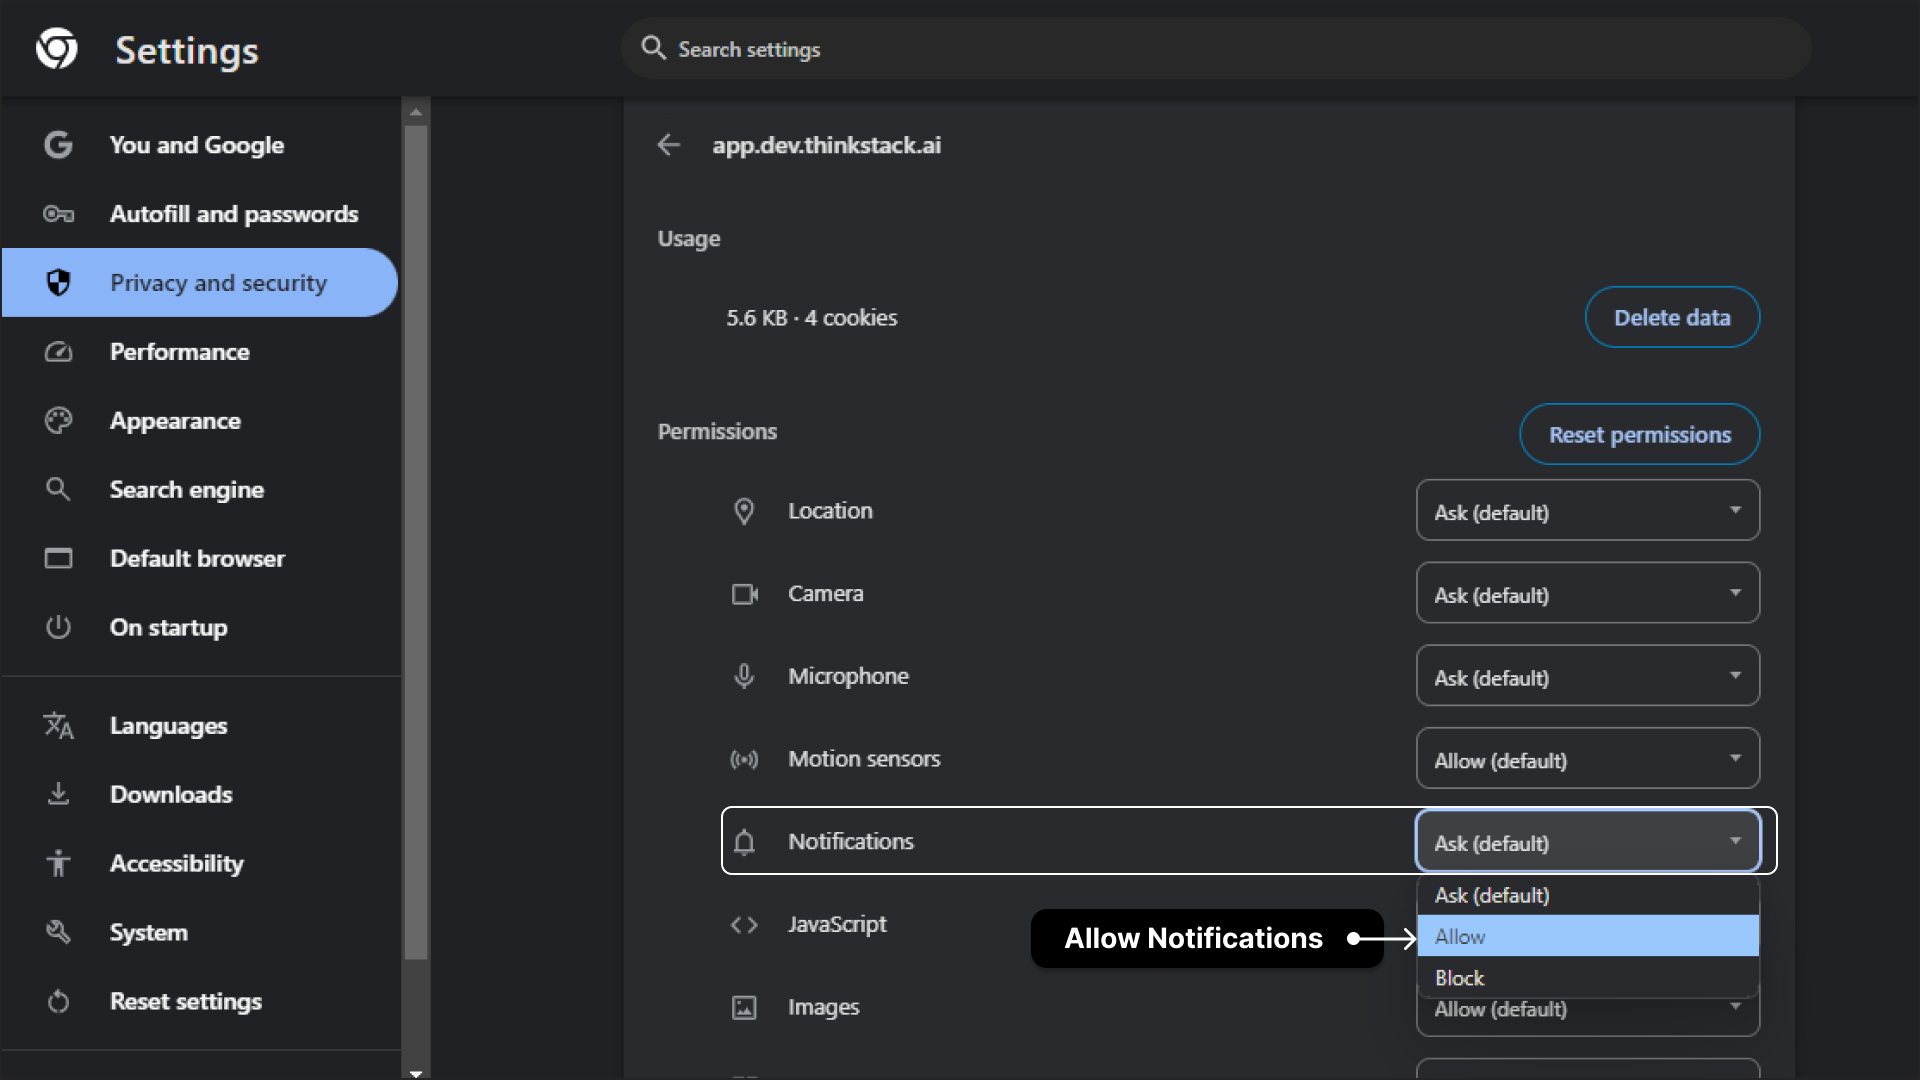This screenshot has width=1920, height=1080.
Task: Click the Location pin icon
Action: click(x=744, y=511)
